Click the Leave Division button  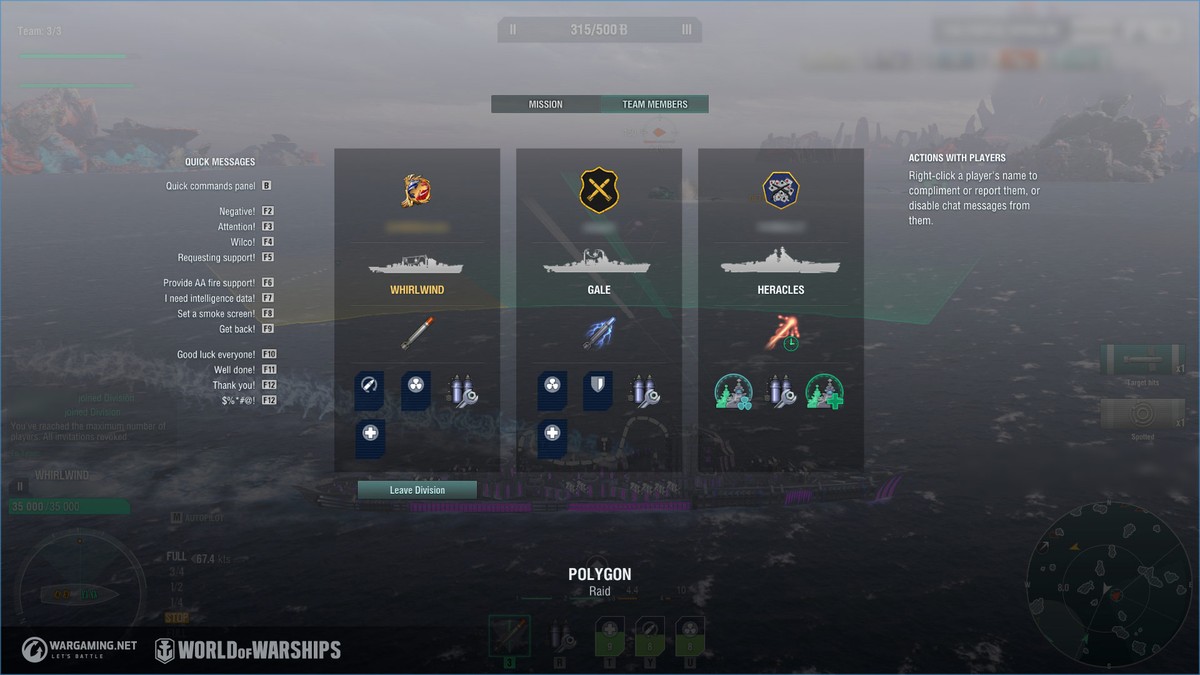click(x=417, y=490)
